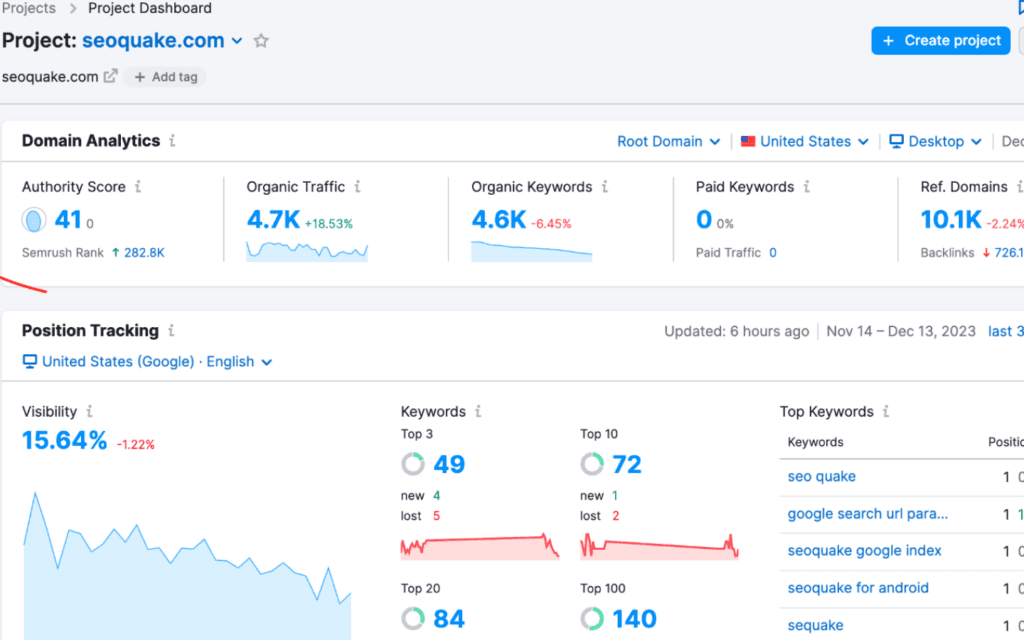1024x640 pixels.
Task: Show Authority Score info tooltip icon
Action: pyautogui.click(x=138, y=187)
